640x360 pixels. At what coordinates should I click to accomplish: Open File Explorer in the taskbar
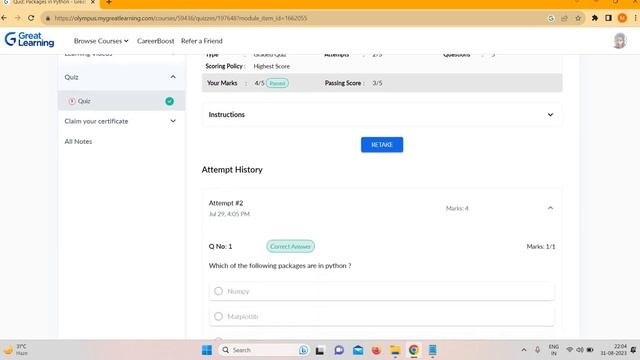[x=395, y=350]
